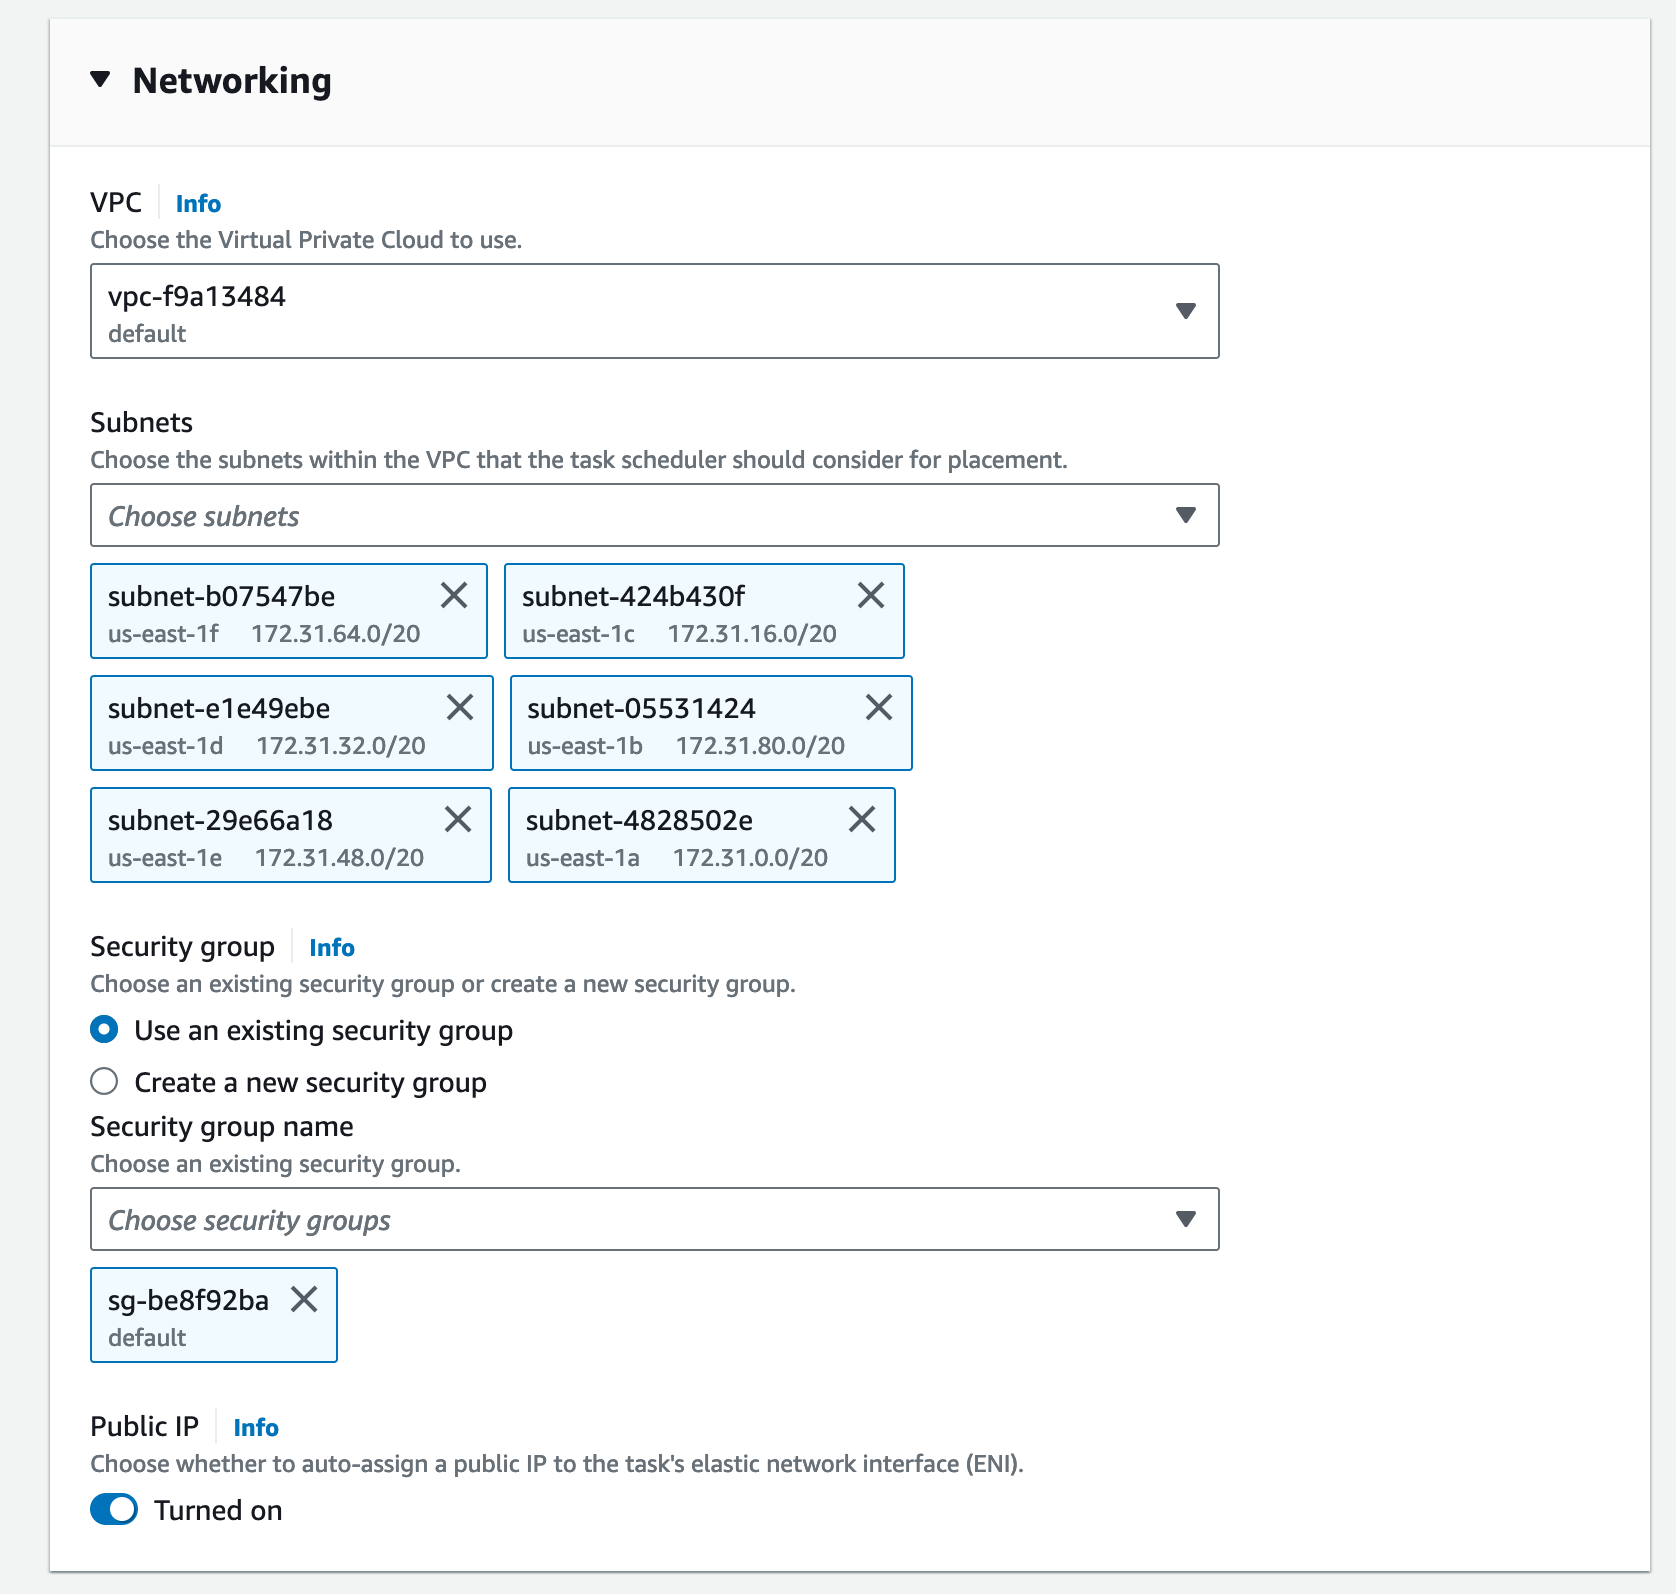Open the Public IP Info link

pos(256,1428)
